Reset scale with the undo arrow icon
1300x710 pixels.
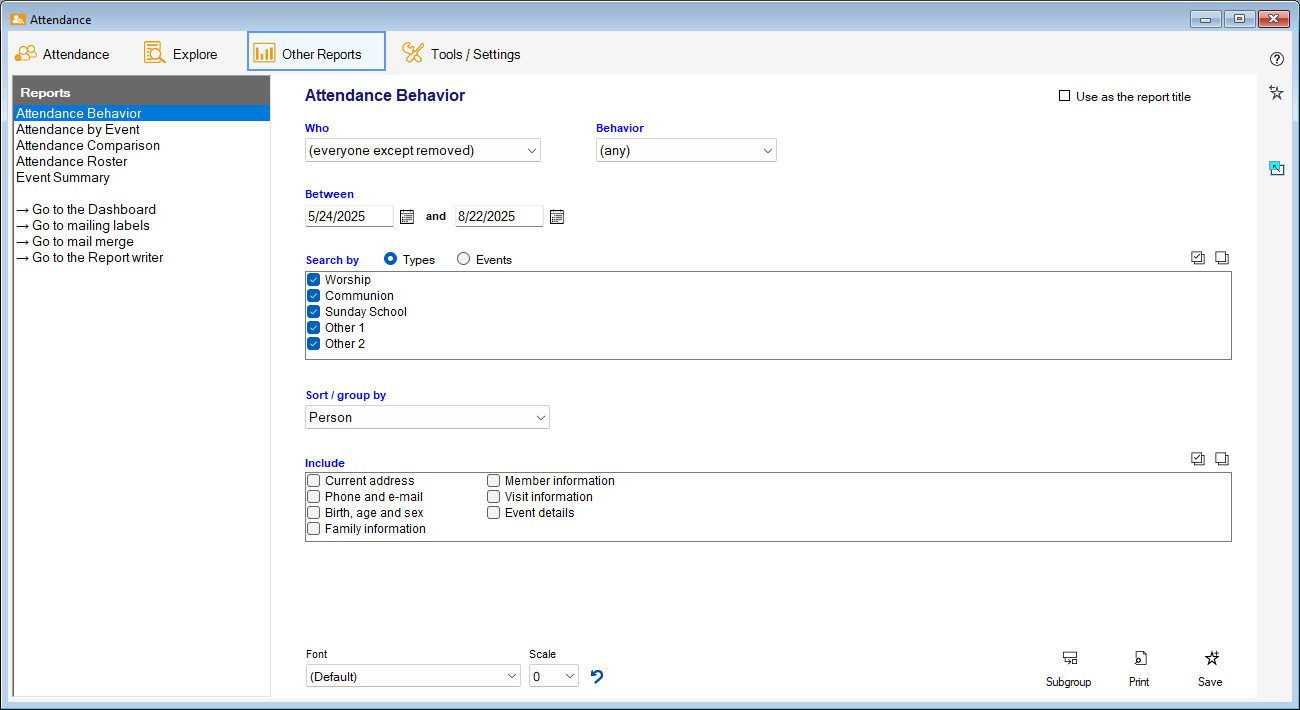pyautogui.click(x=597, y=677)
